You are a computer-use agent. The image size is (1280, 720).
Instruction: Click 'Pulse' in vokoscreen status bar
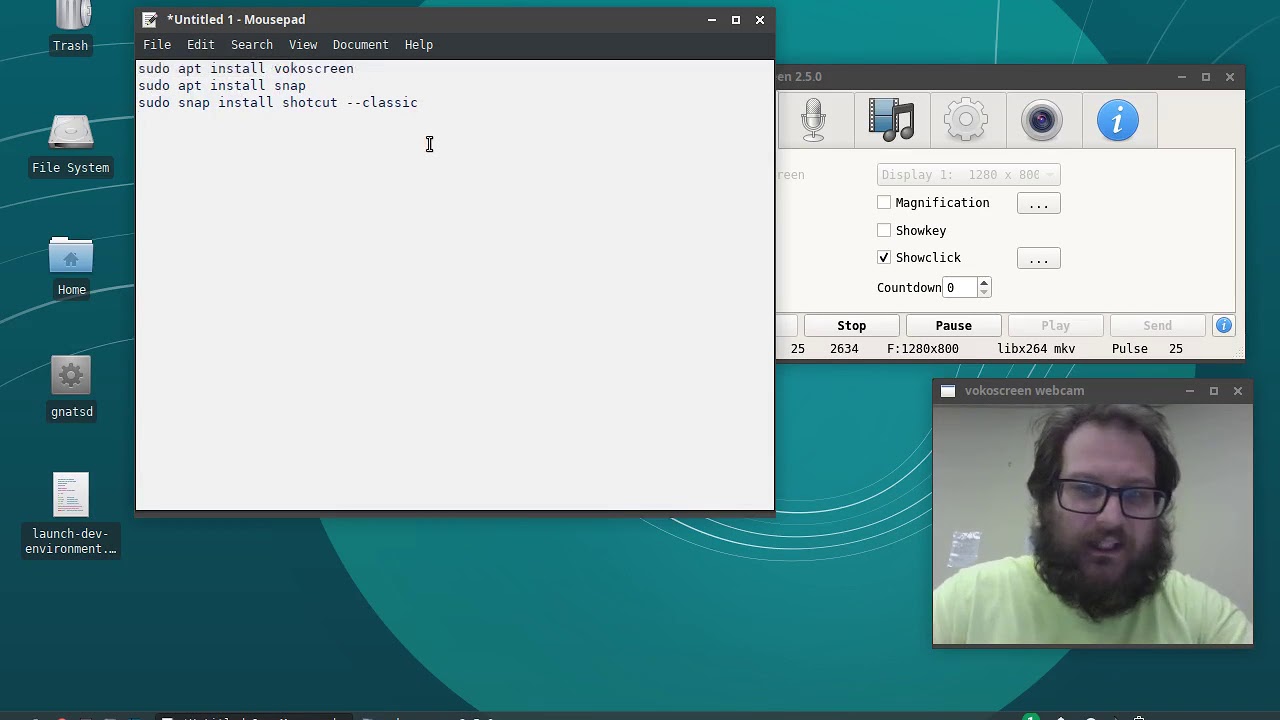1129,349
